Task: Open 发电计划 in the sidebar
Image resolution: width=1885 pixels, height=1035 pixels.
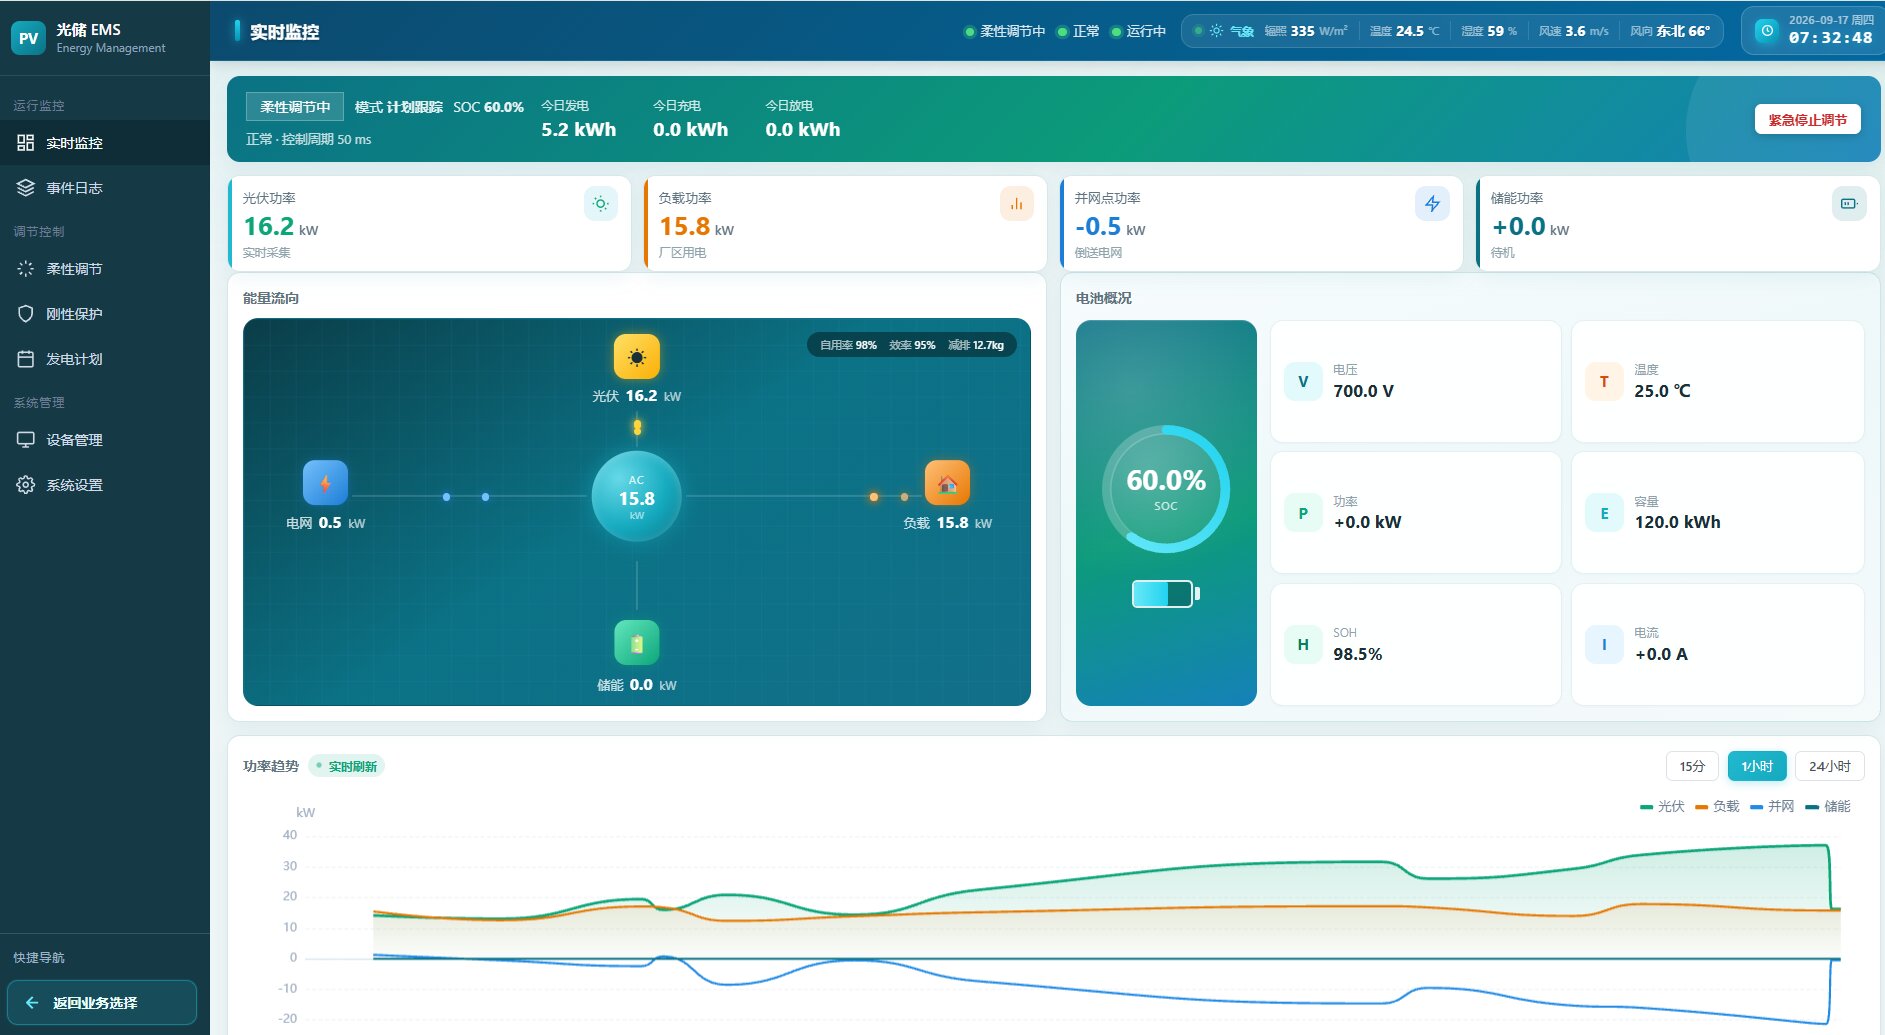Action: click(105, 359)
